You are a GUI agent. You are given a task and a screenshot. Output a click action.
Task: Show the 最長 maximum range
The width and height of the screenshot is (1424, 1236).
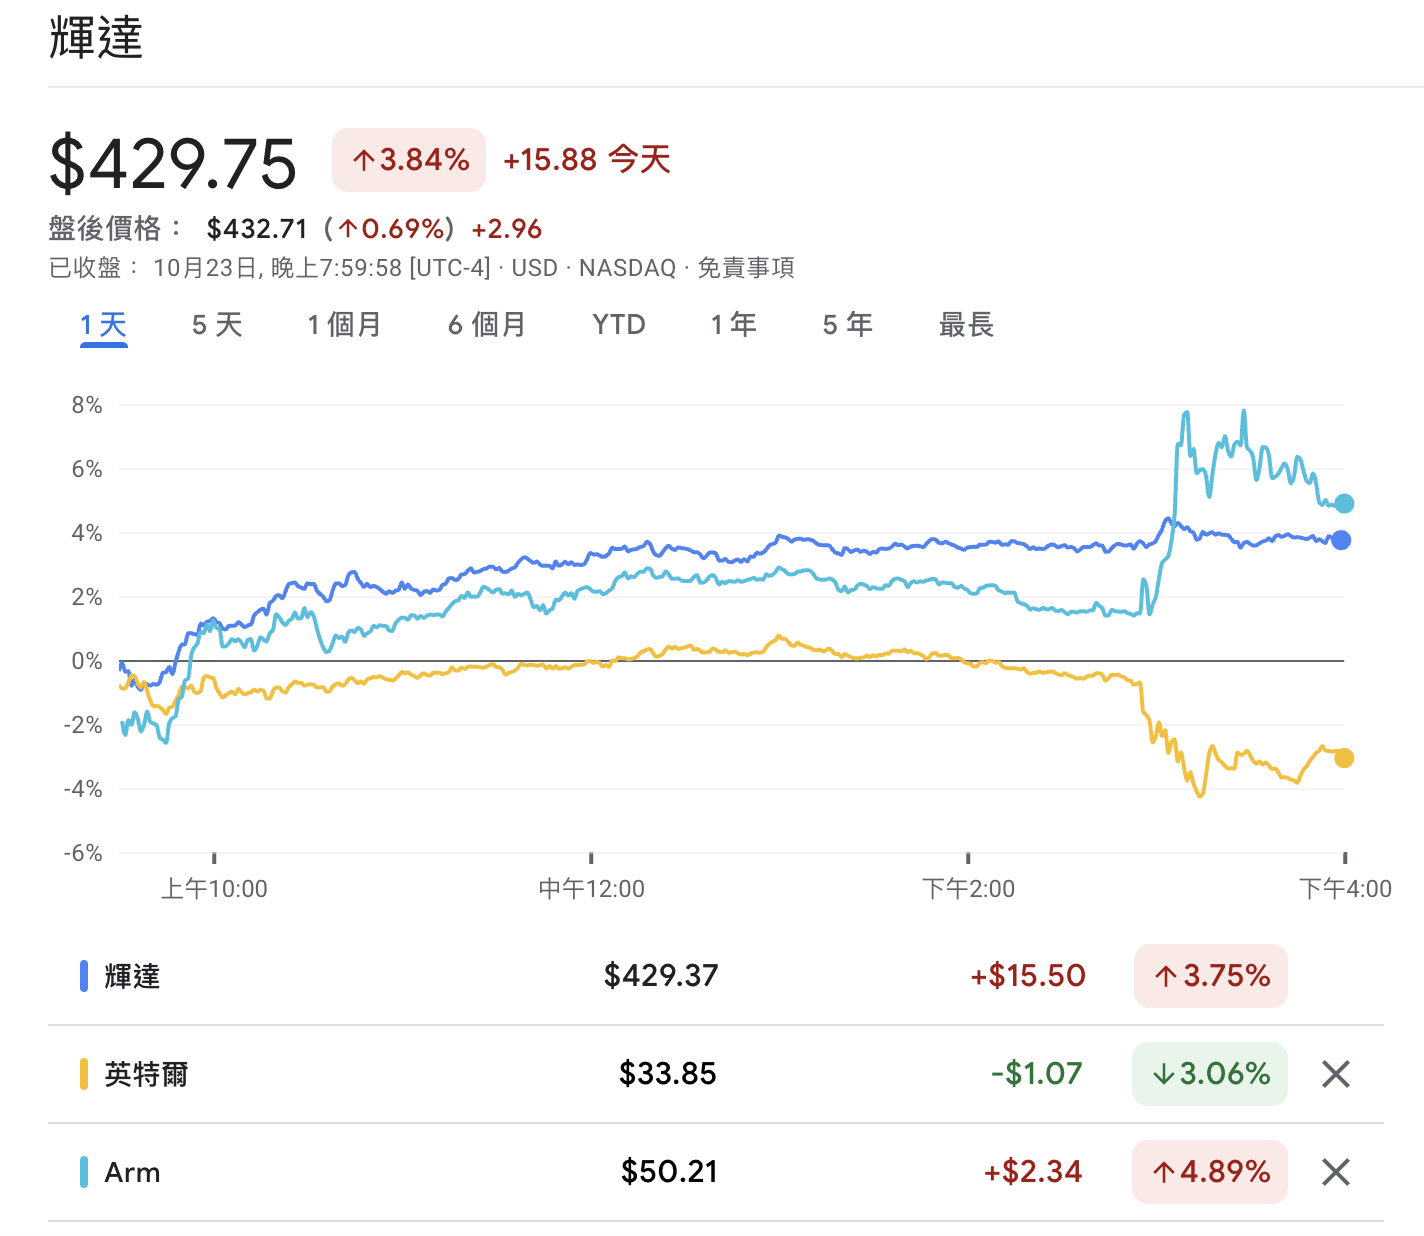(965, 325)
